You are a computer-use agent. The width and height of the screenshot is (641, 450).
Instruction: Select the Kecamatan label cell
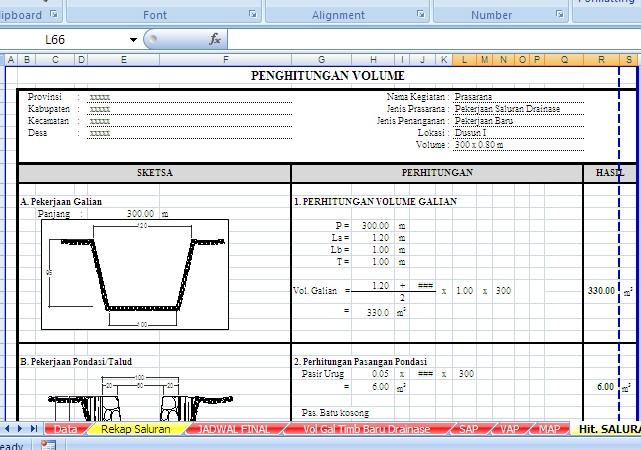pyautogui.click(x=48, y=121)
